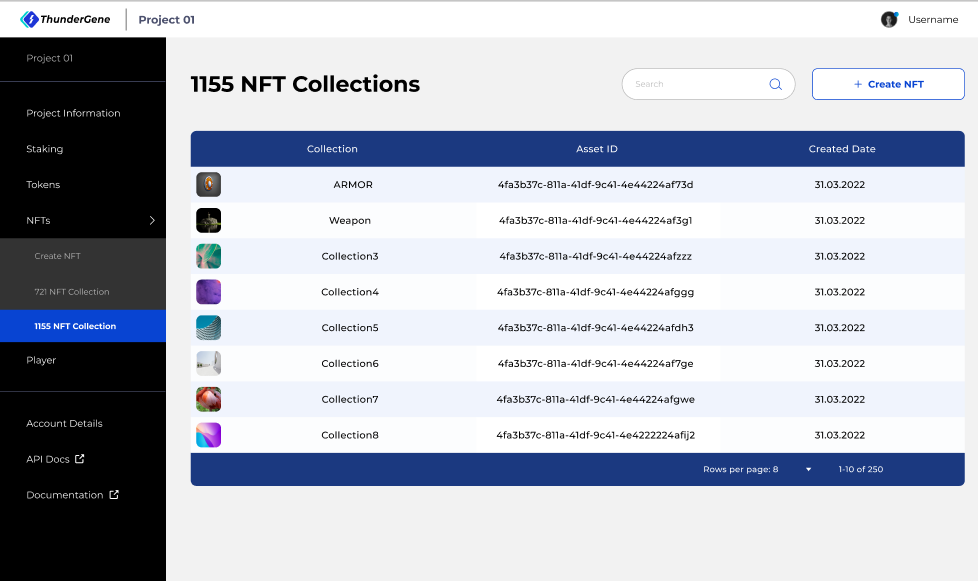Click the ThunderGene logo icon
The image size is (978, 581).
tap(29, 19)
